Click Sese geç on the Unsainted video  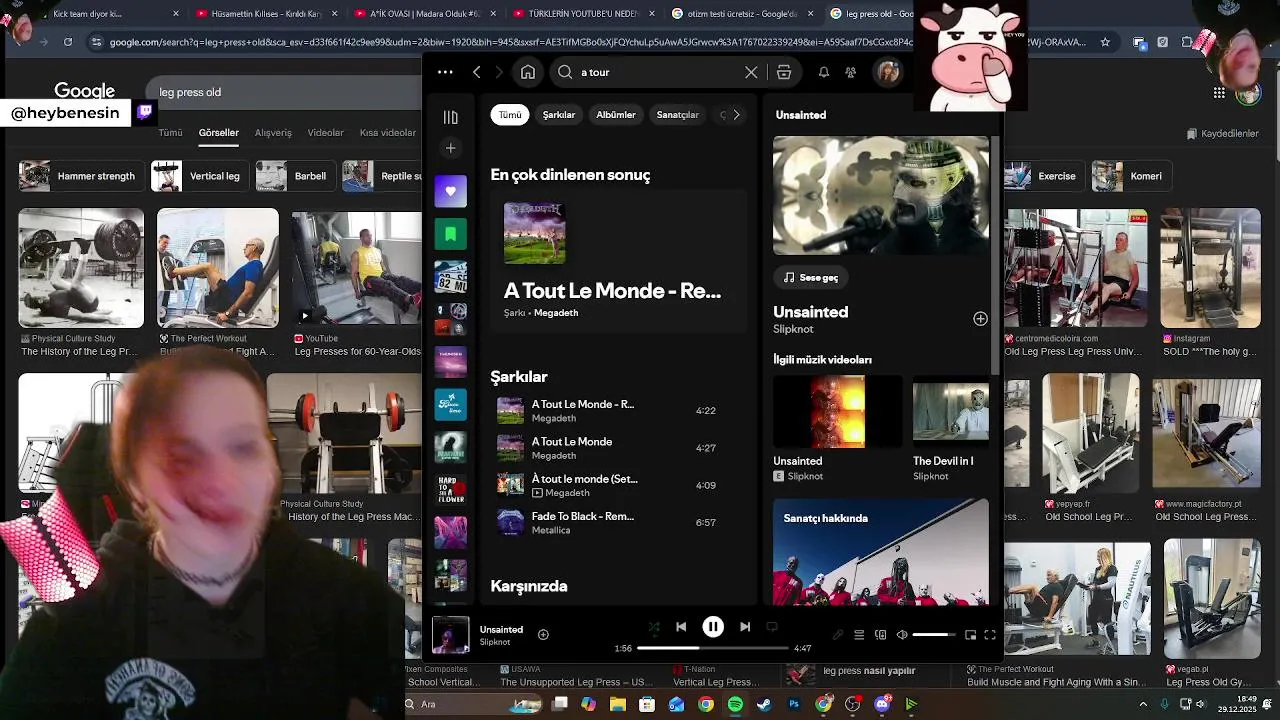tap(811, 277)
